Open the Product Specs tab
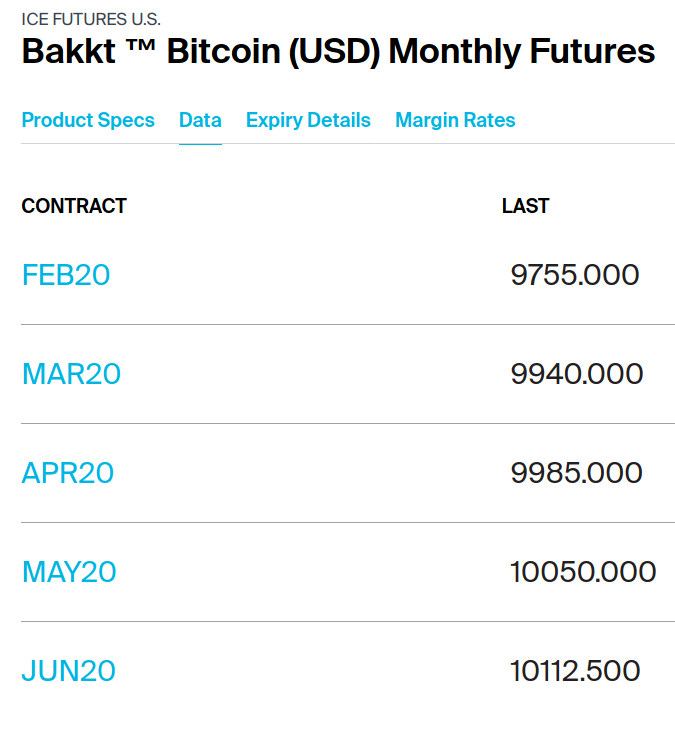The height and width of the screenshot is (751, 675). pos(88,120)
